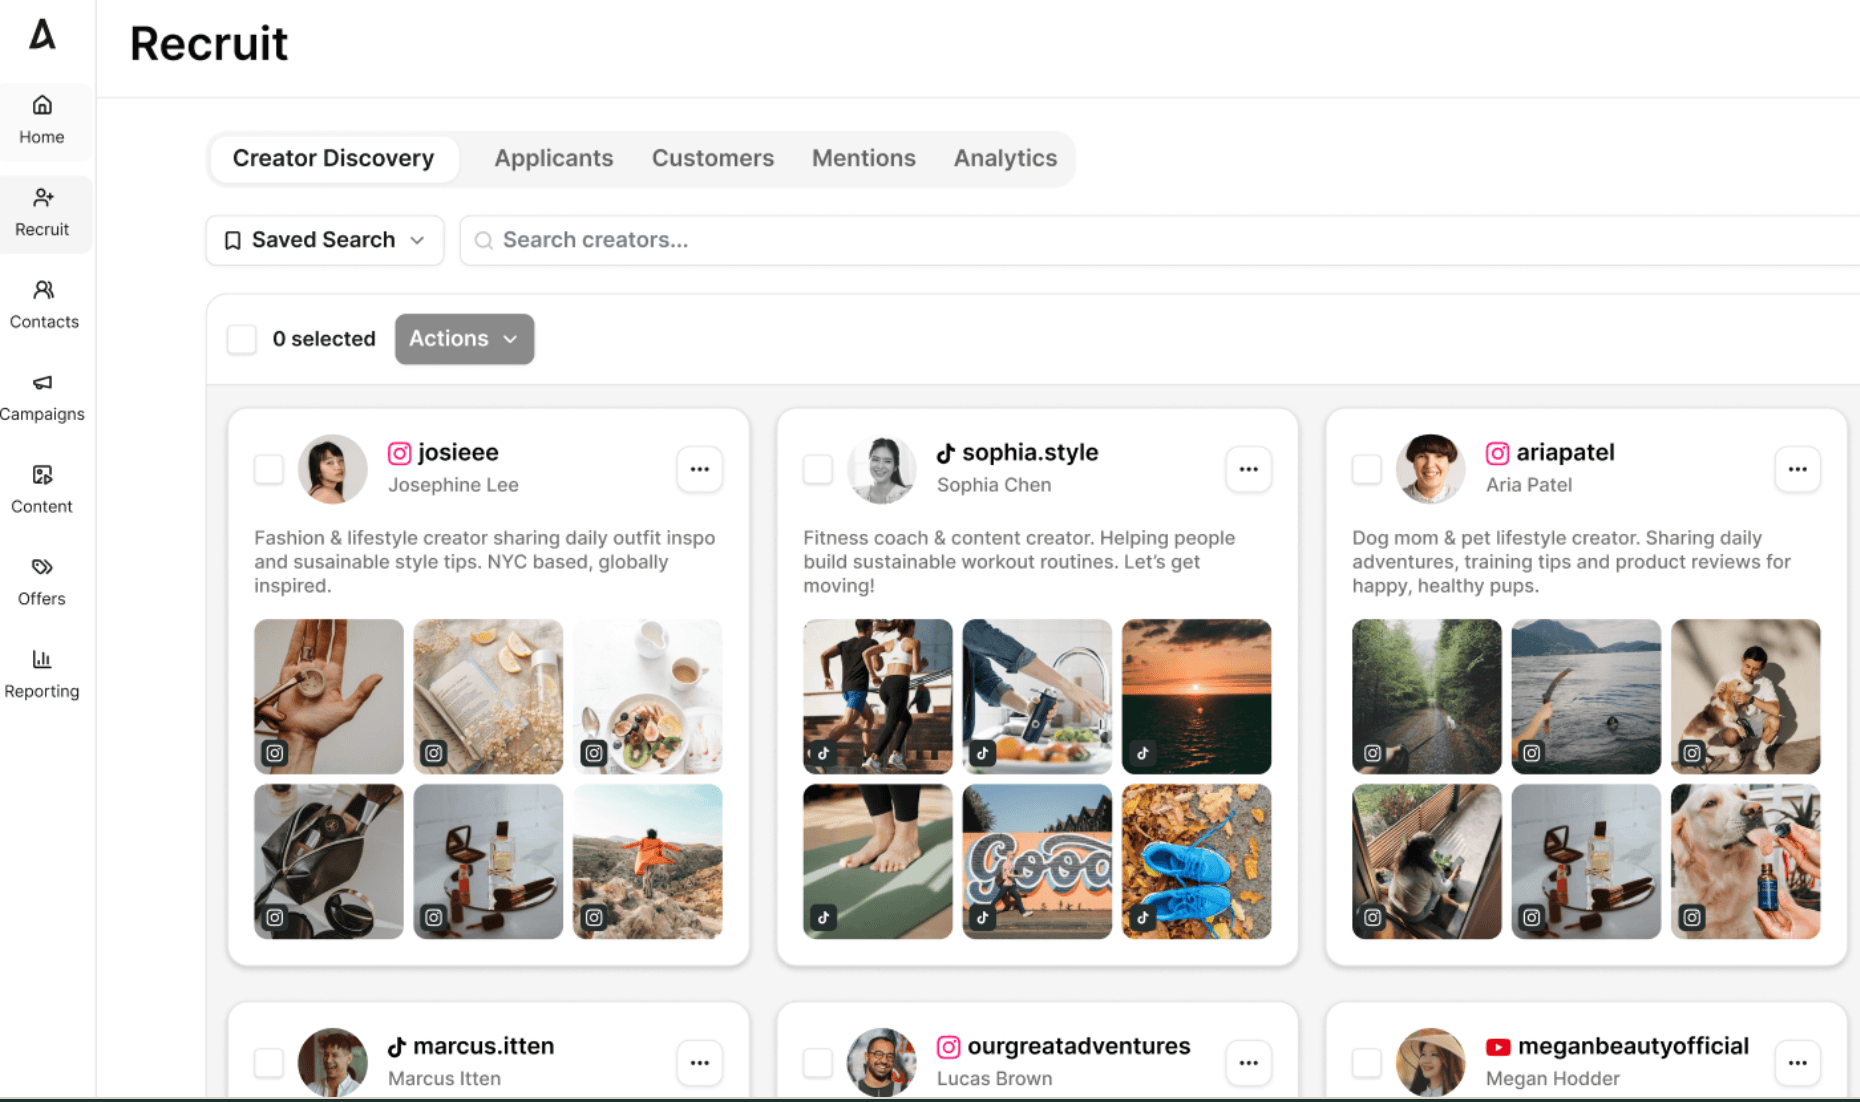Click the name 'Josephine Lee'

(x=453, y=485)
